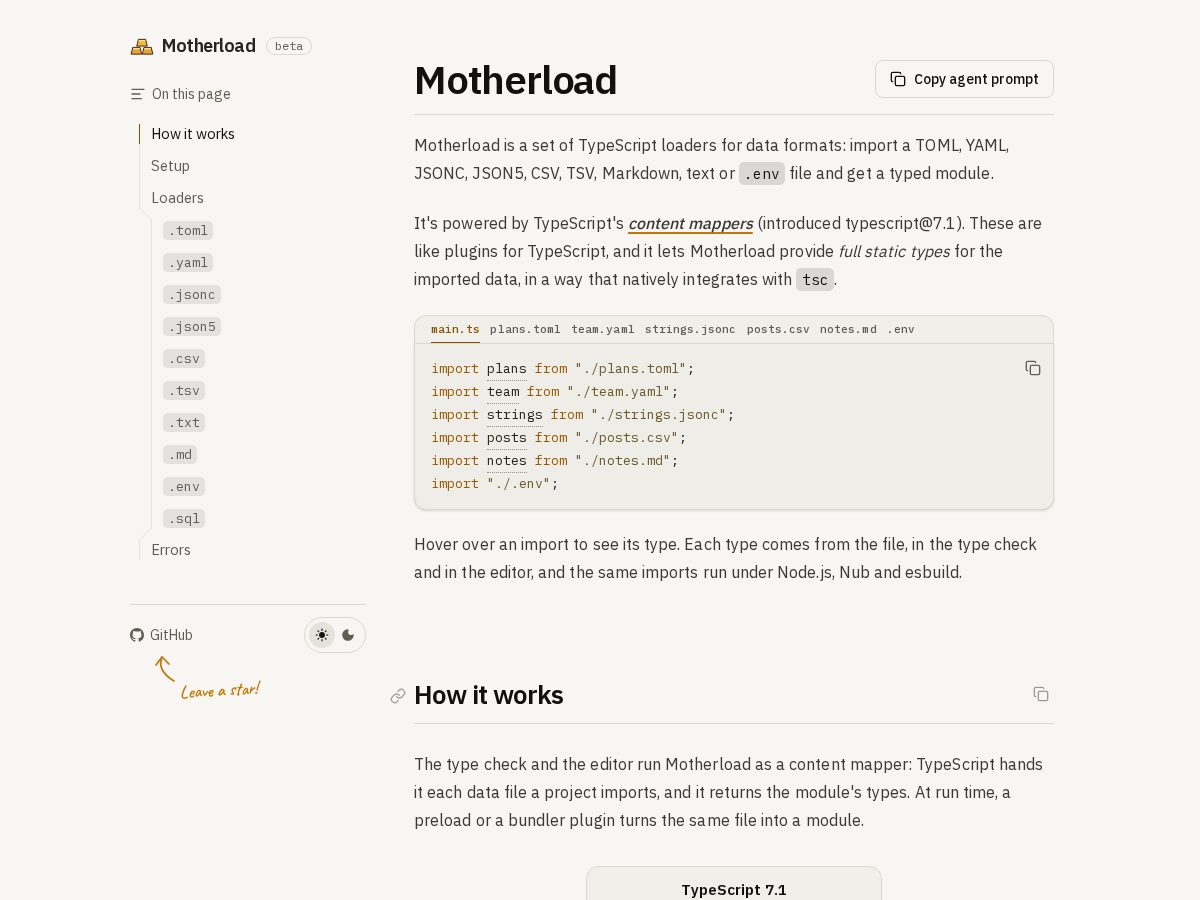The height and width of the screenshot is (900, 1200).
Task: Click the Copy agent prompt button
Action: [964, 79]
